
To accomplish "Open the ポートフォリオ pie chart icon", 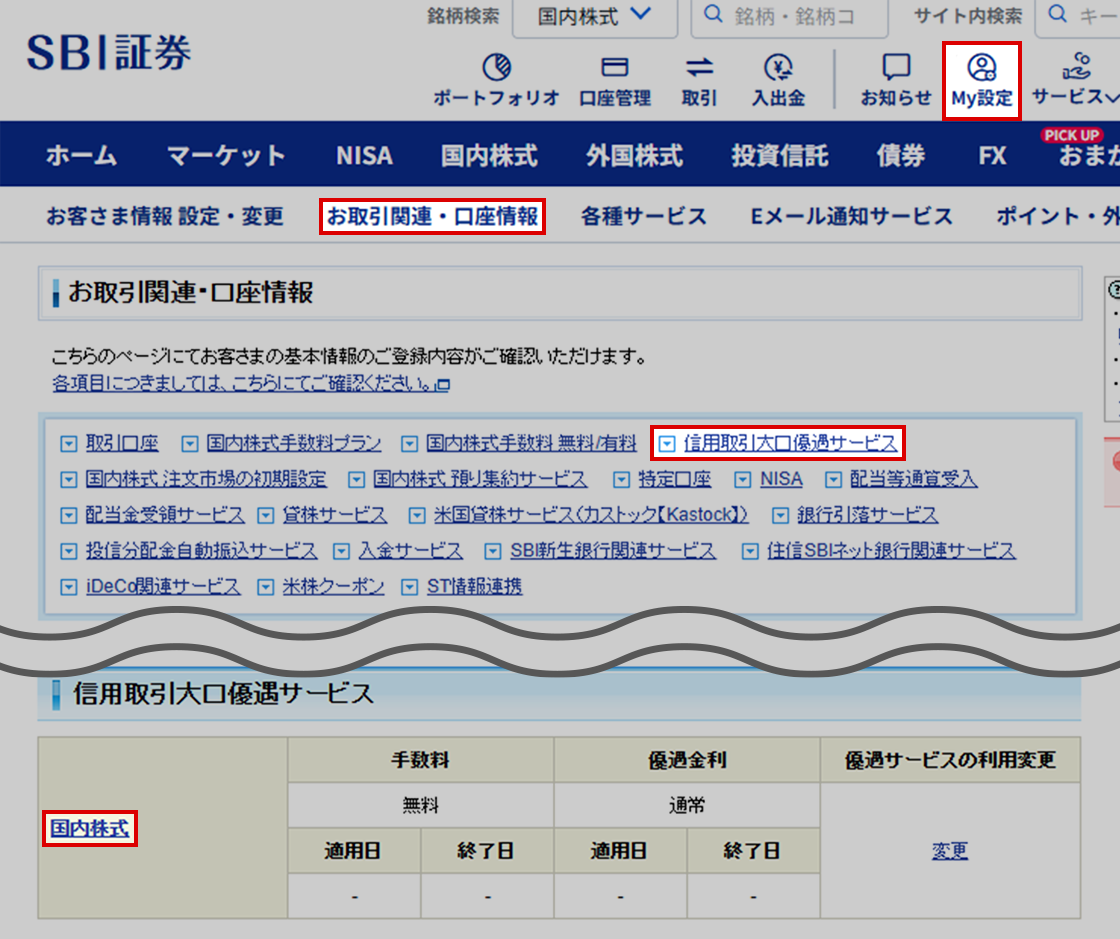I will (496, 68).
